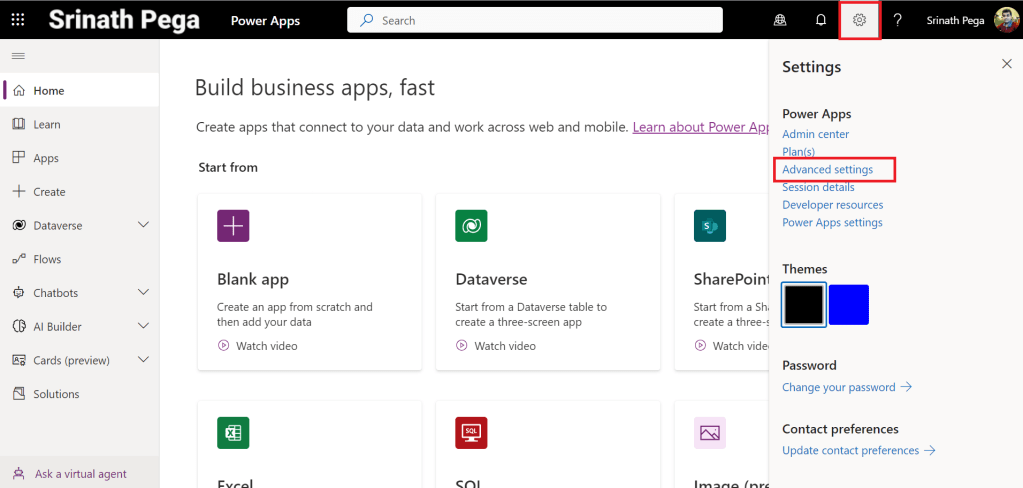The image size is (1023, 488).
Task: Expand the AI Builder navigation section
Action: point(143,326)
